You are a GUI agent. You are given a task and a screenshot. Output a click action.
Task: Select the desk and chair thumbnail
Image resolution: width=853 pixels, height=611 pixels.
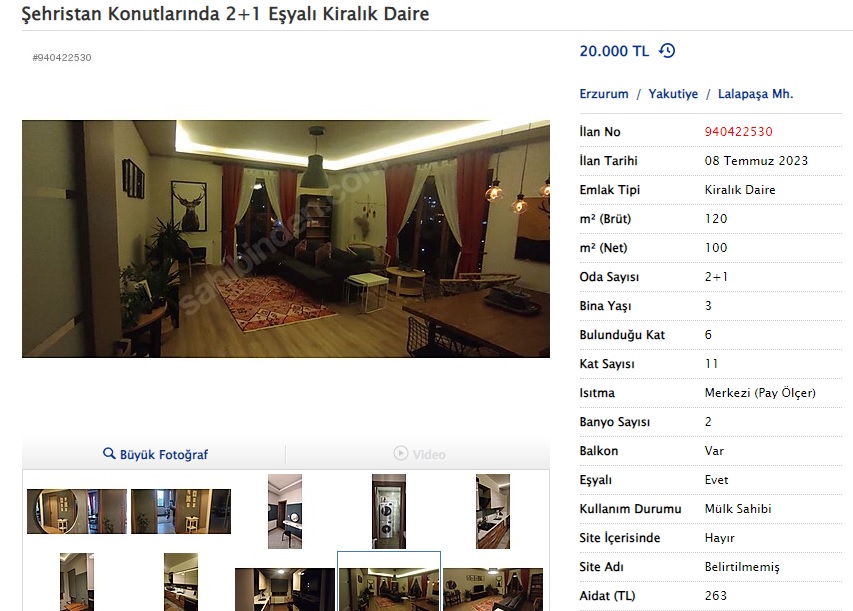(x=285, y=511)
